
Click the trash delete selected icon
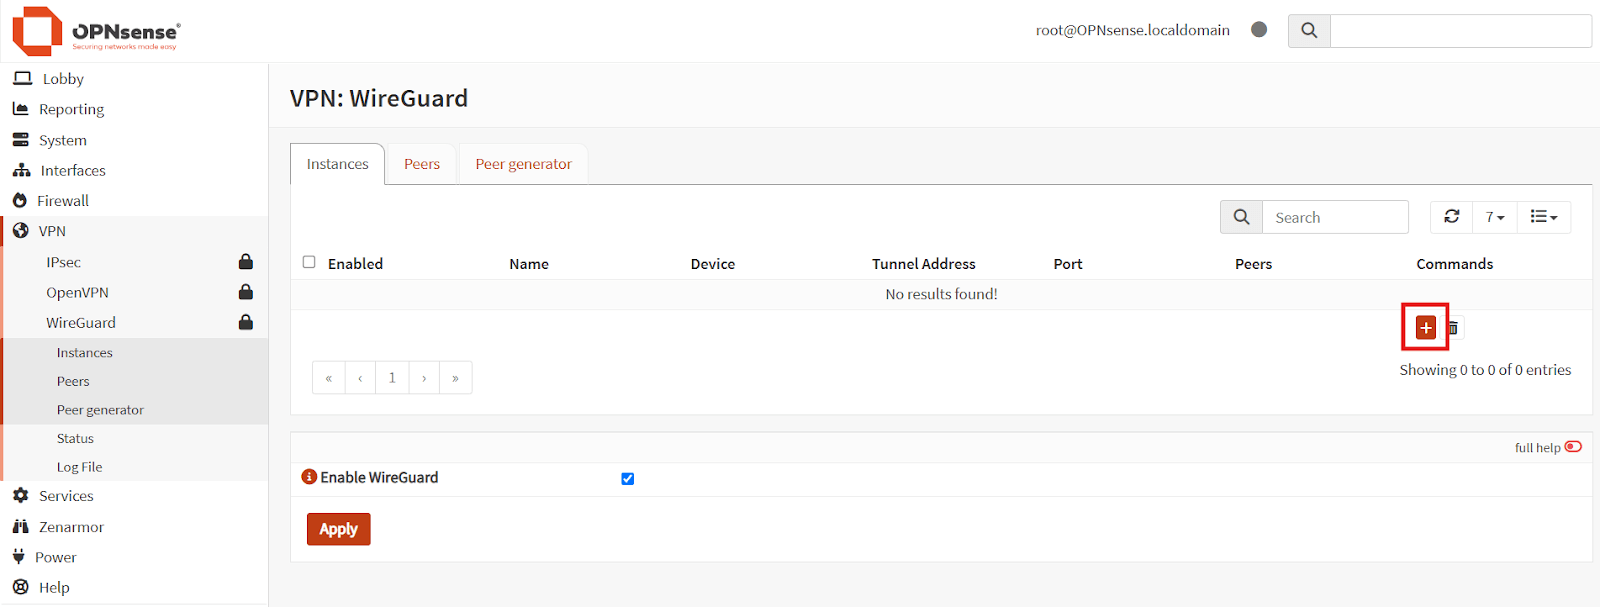pyautogui.click(x=1453, y=328)
